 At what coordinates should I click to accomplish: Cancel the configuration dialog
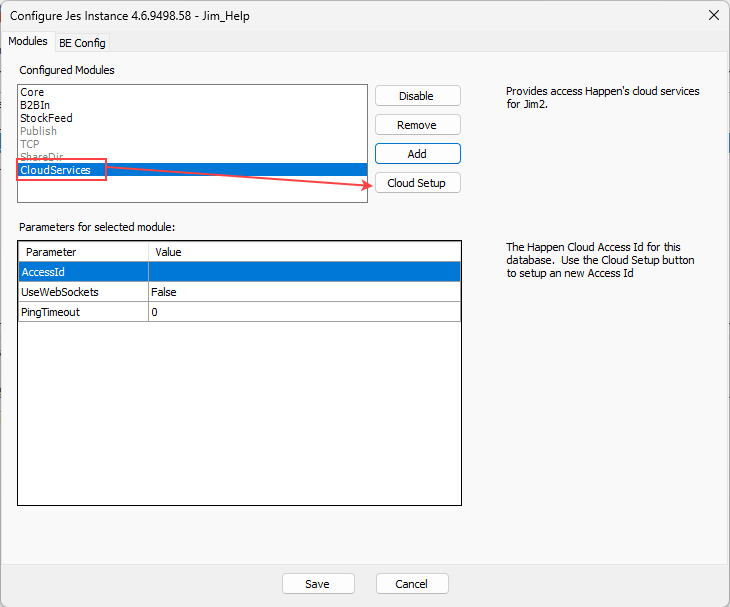(x=412, y=584)
